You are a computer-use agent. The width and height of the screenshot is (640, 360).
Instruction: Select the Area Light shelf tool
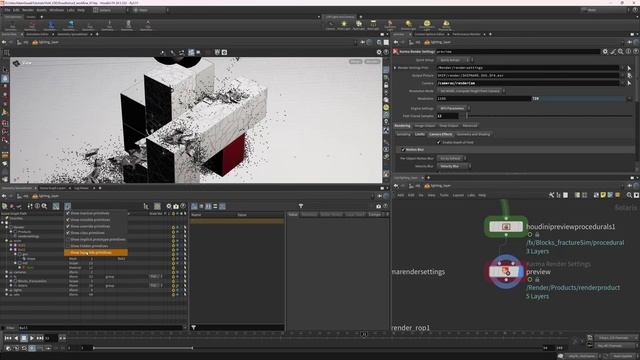(x=373, y=25)
